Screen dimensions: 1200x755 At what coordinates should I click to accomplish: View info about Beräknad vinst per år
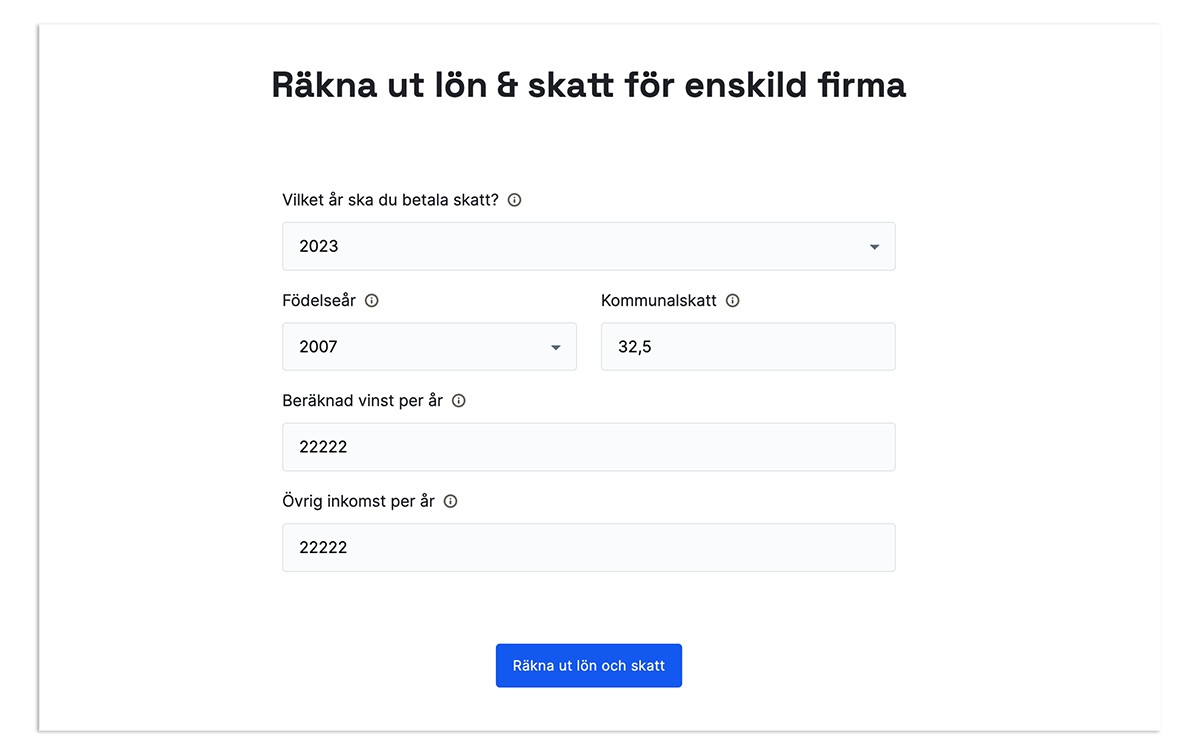(x=458, y=400)
